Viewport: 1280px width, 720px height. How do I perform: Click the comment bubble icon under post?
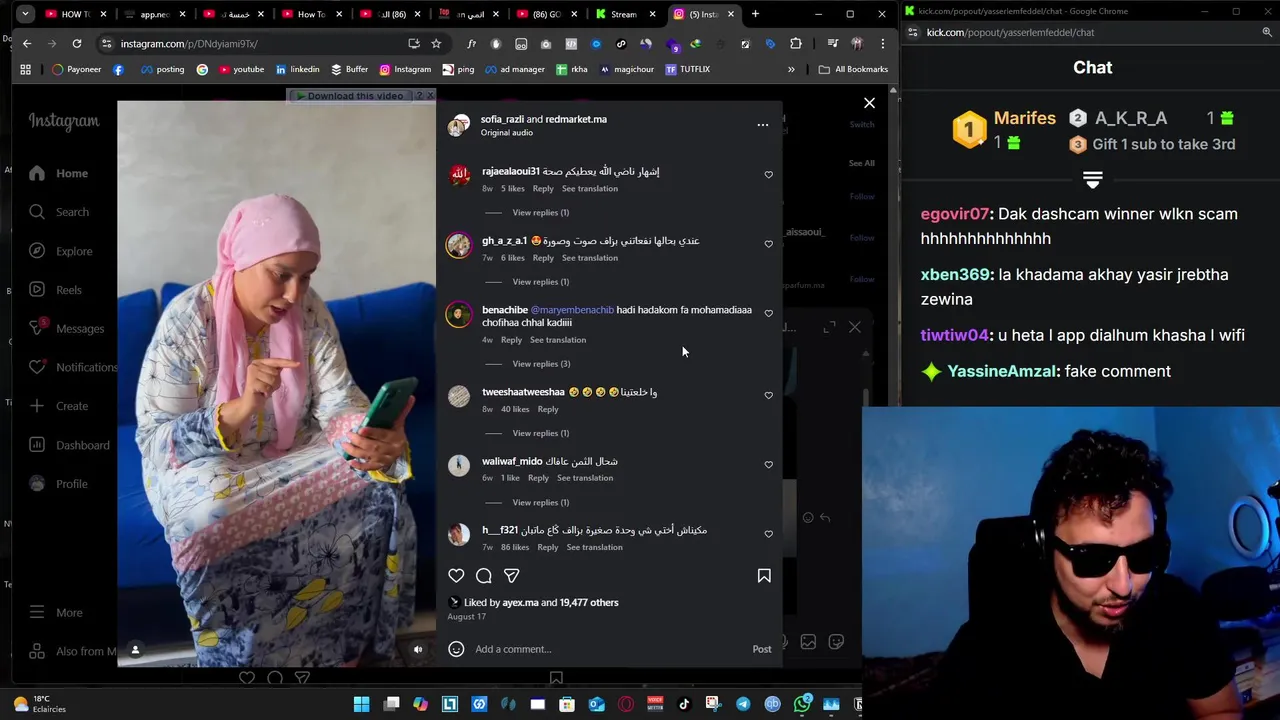click(484, 576)
